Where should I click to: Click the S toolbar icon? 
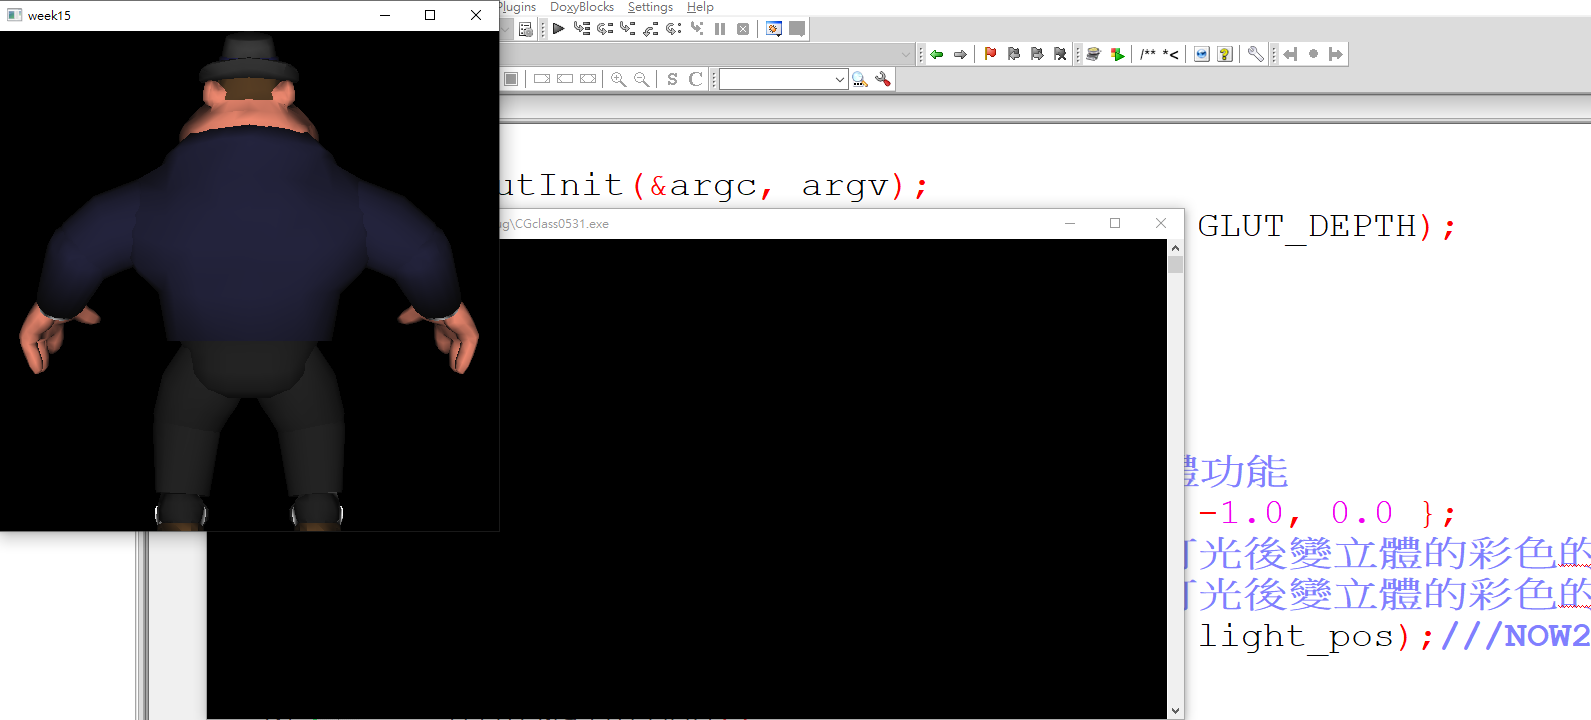tap(672, 79)
